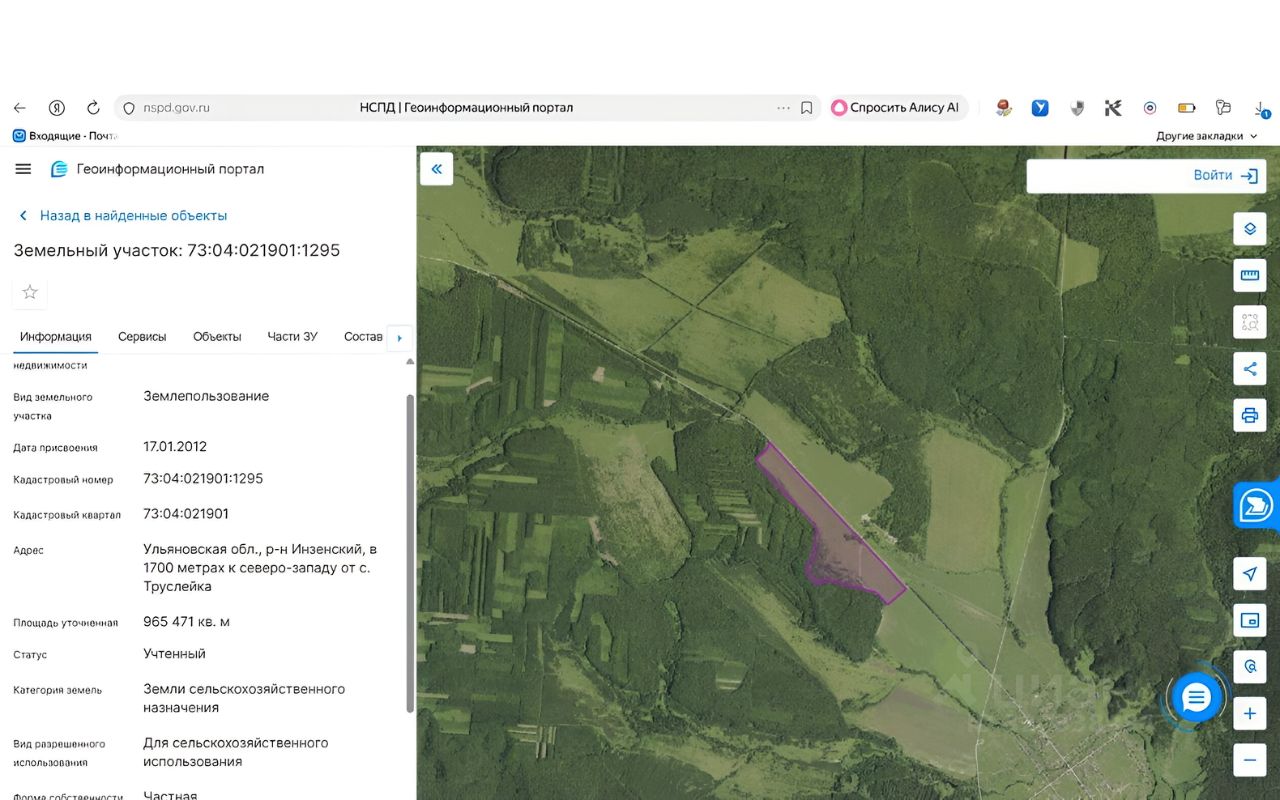Click the Земельный участок heading title
1280x800 pixels.
177,250
